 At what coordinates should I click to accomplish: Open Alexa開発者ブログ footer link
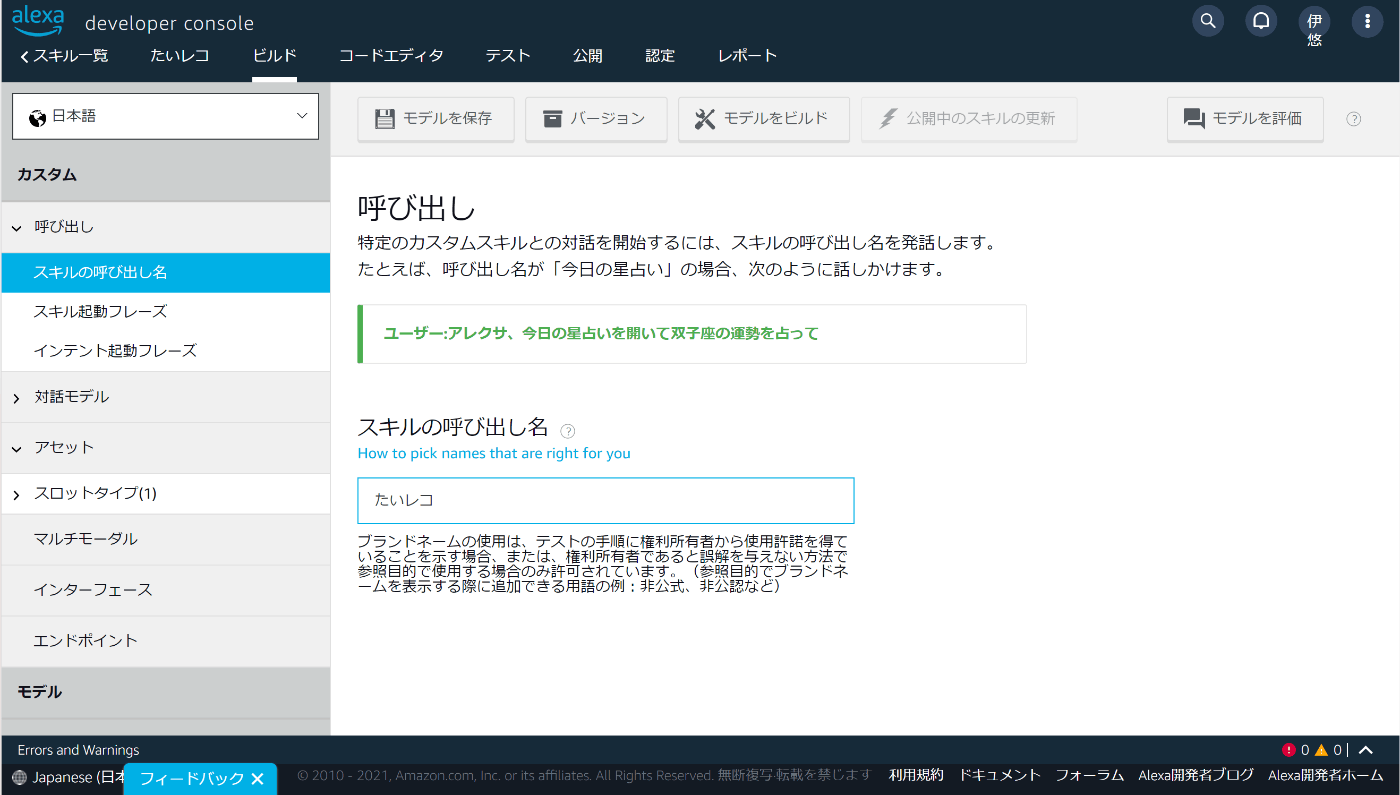[x=1196, y=775]
